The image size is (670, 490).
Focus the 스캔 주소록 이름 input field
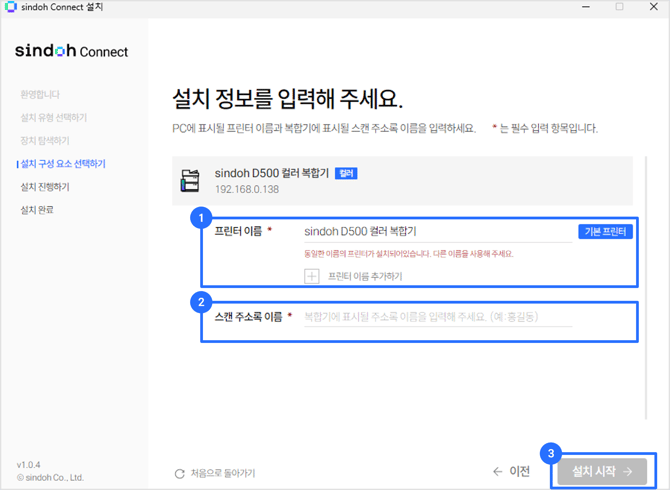[438, 317]
